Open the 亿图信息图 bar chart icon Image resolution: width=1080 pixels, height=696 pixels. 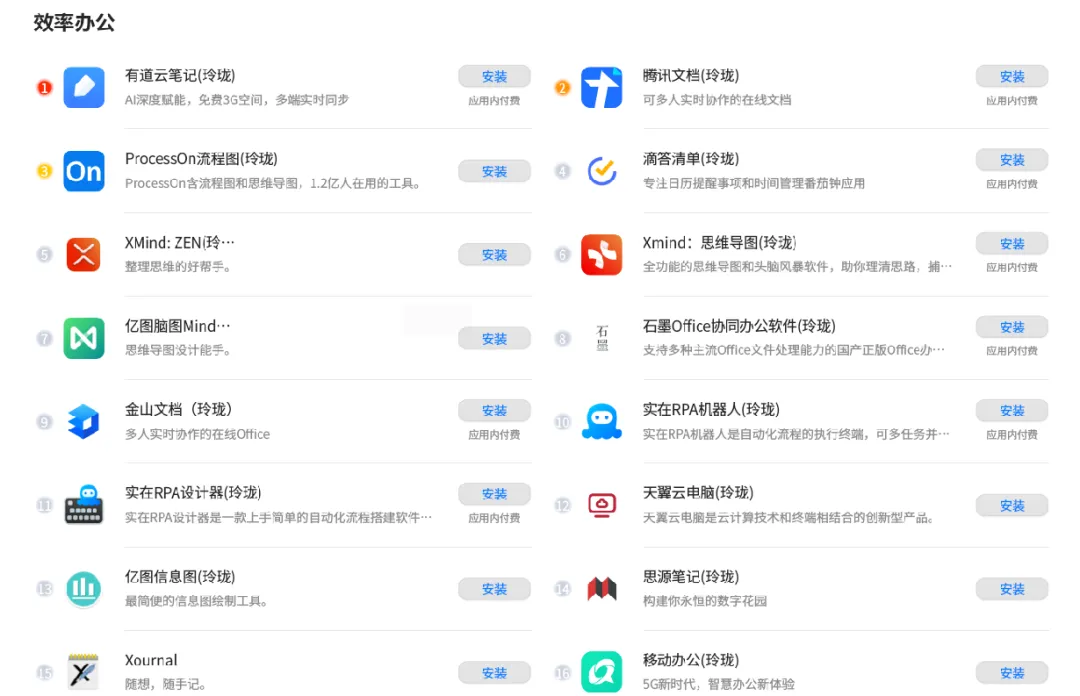click(84, 589)
